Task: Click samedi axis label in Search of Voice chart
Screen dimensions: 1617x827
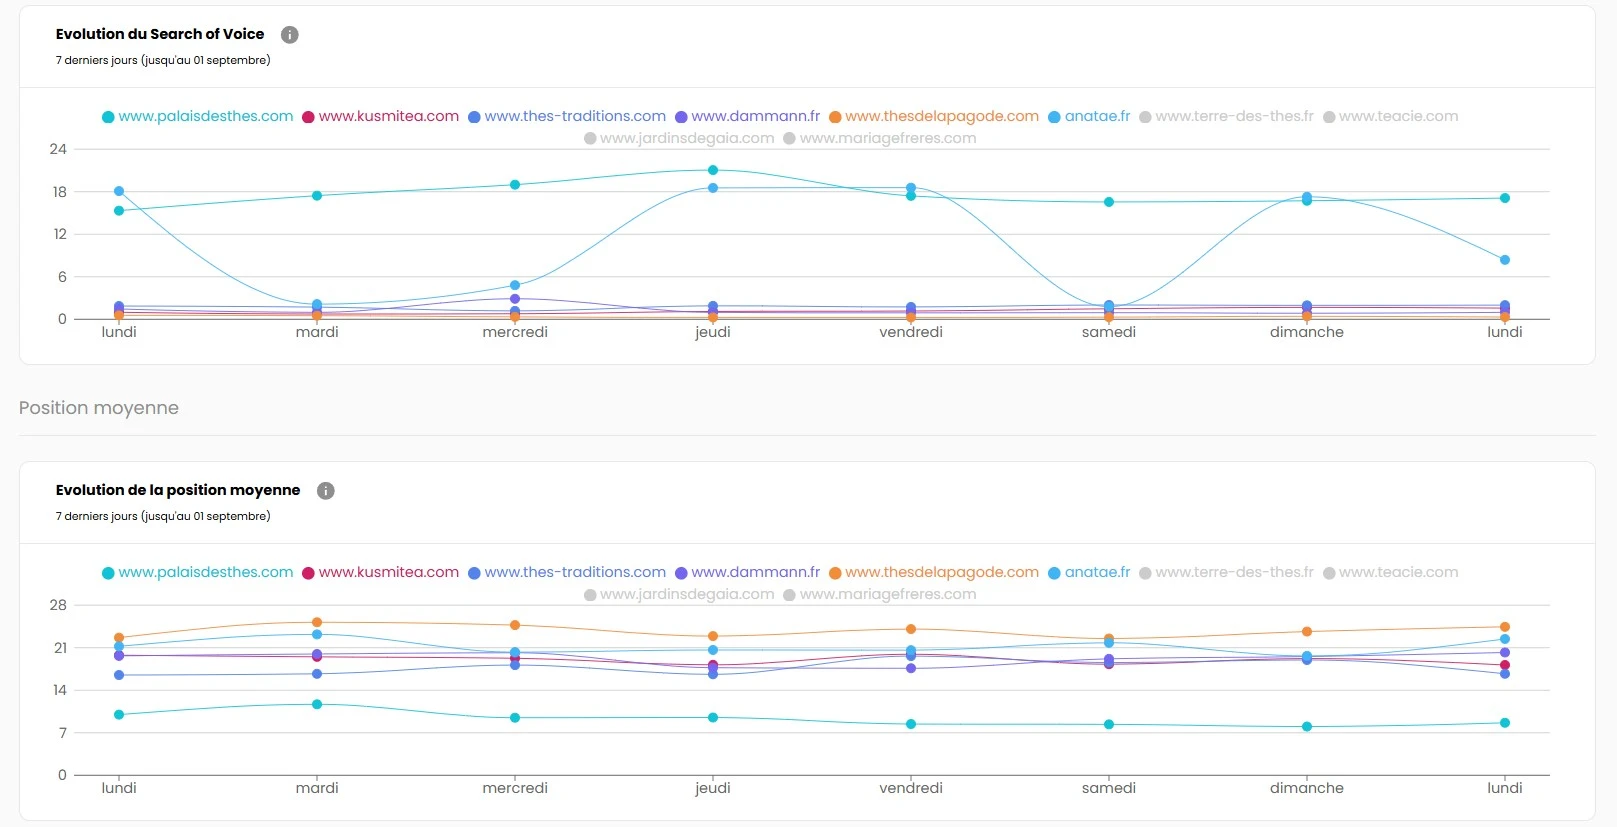Action: pyautogui.click(x=1108, y=332)
